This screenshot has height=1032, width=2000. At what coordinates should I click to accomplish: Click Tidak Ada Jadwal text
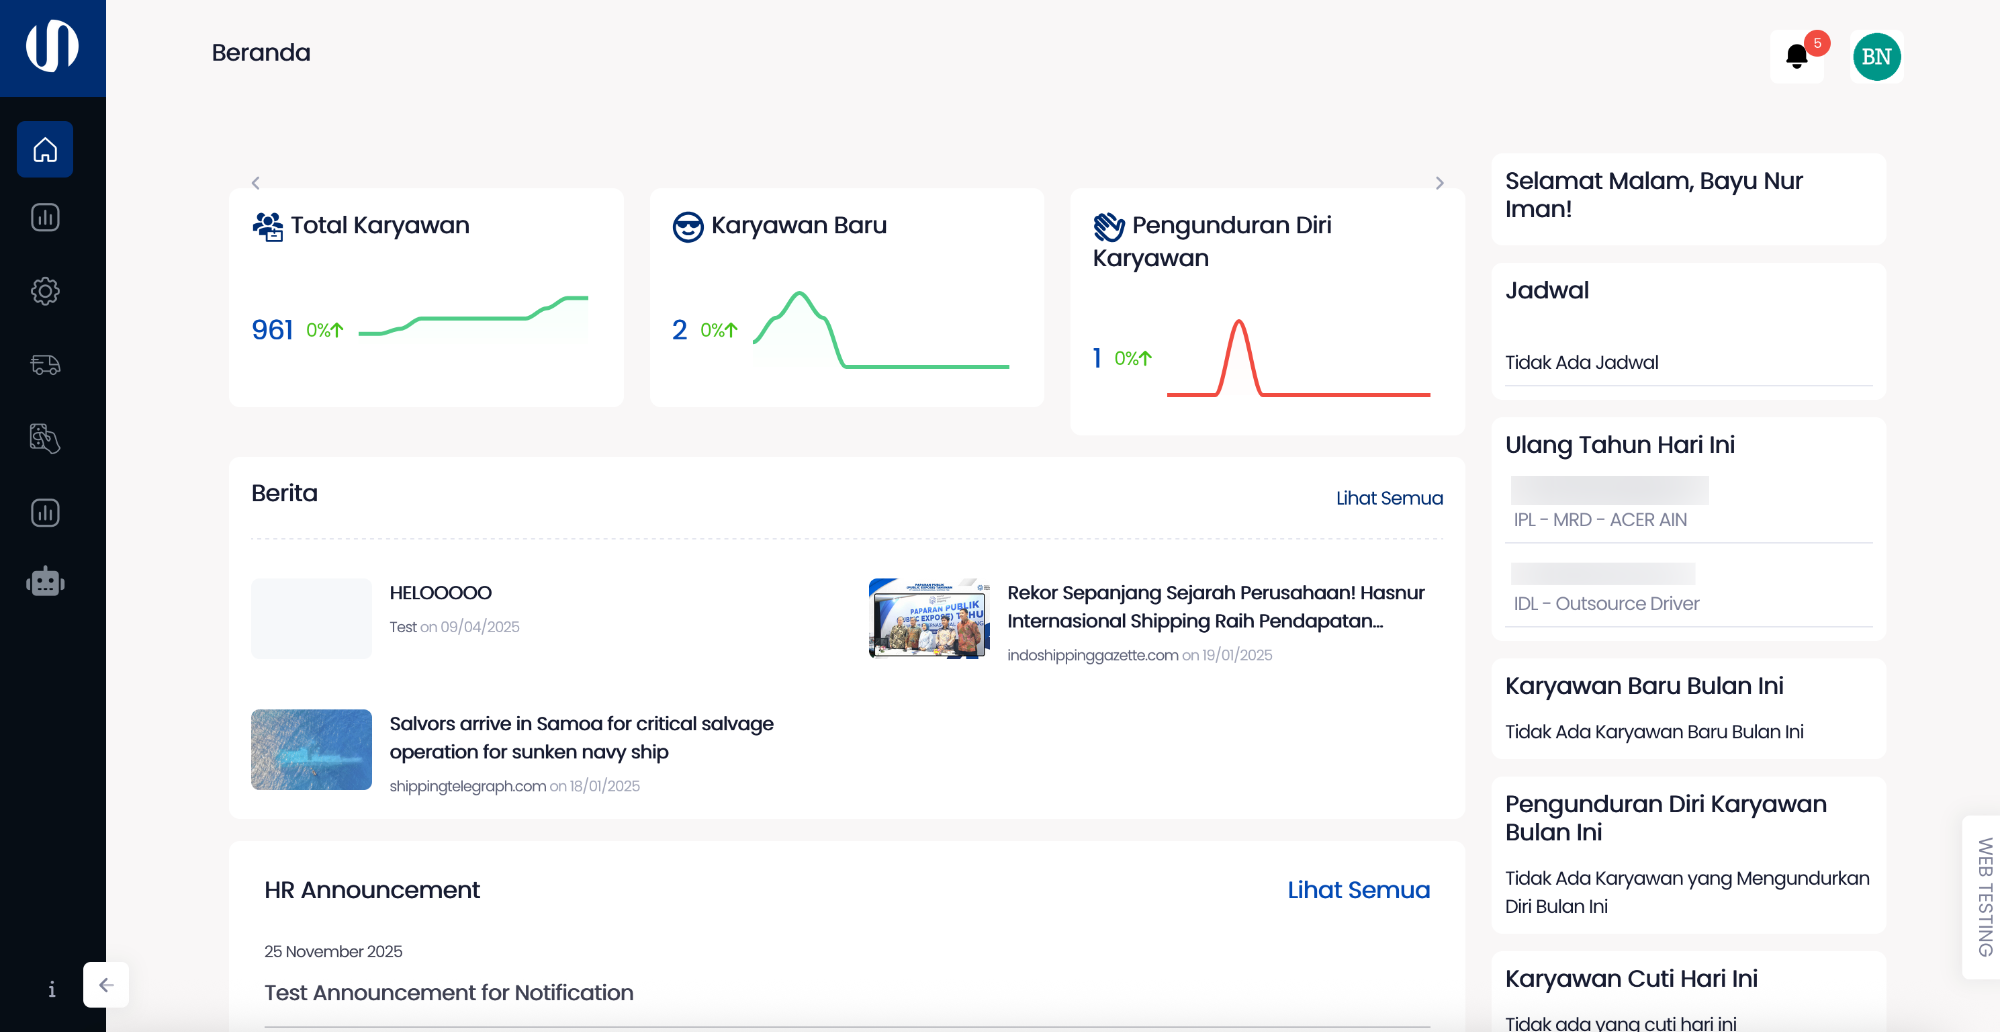(x=1581, y=362)
